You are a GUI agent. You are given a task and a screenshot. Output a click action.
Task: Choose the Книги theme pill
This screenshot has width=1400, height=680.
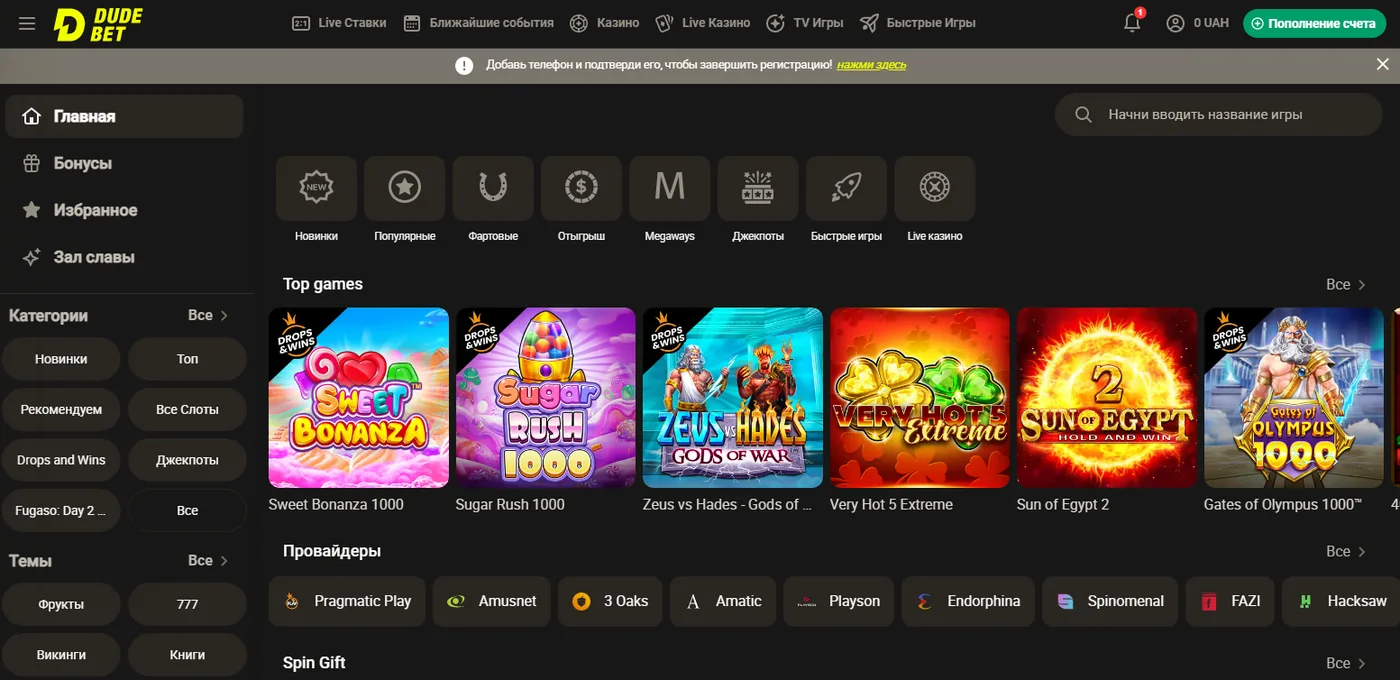(x=188, y=655)
